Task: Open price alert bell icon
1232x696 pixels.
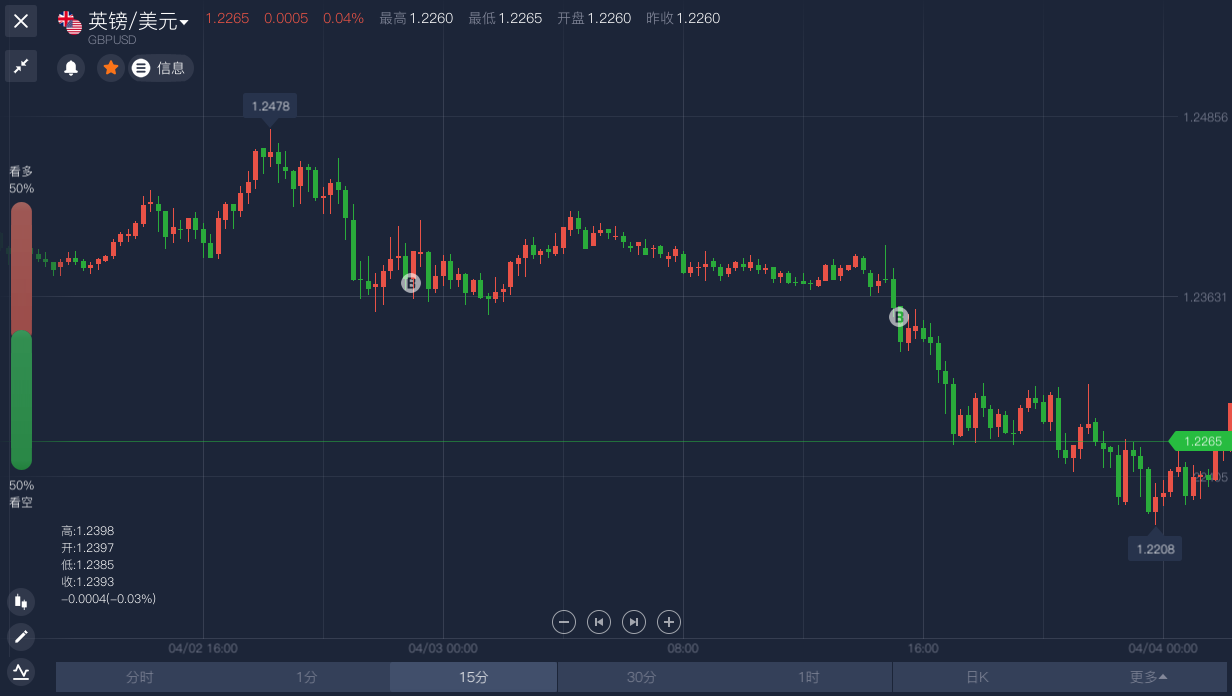Action: click(x=71, y=68)
